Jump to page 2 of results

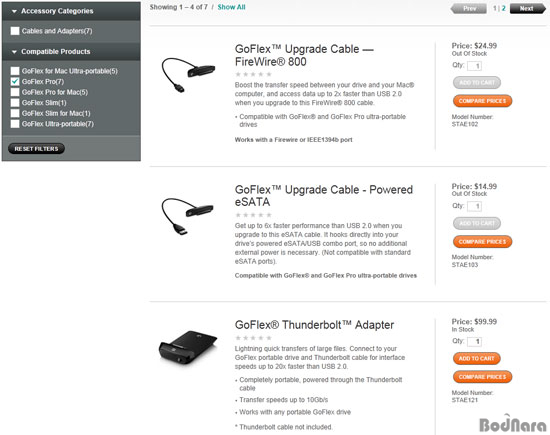point(504,8)
